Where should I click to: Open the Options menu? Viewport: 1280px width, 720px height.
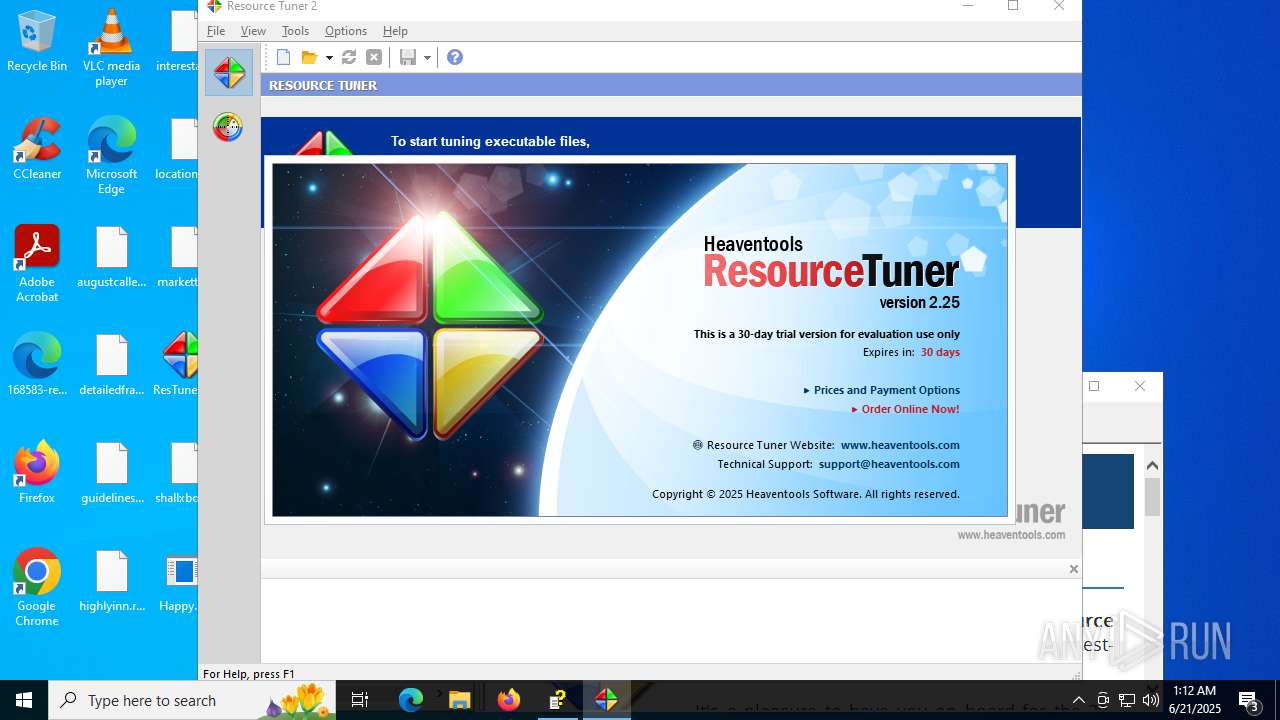pyautogui.click(x=346, y=31)
